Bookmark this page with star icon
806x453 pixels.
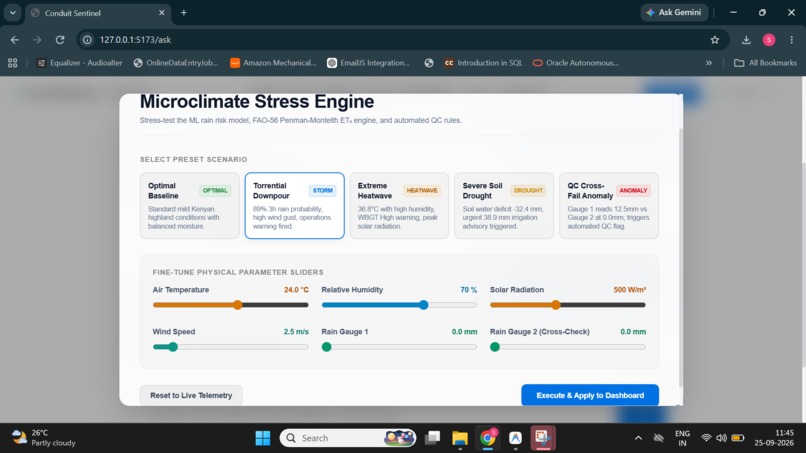(x=715, y=40)
